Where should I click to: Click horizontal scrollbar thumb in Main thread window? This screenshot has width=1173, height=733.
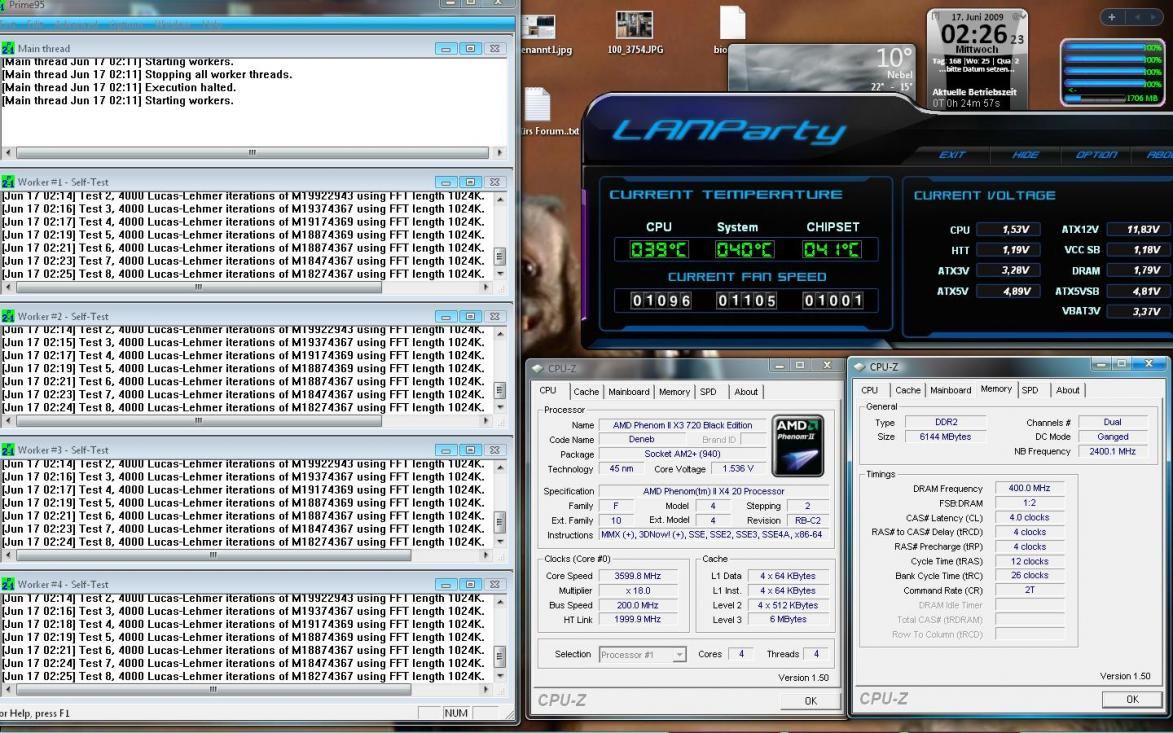[x=252, y=153]
